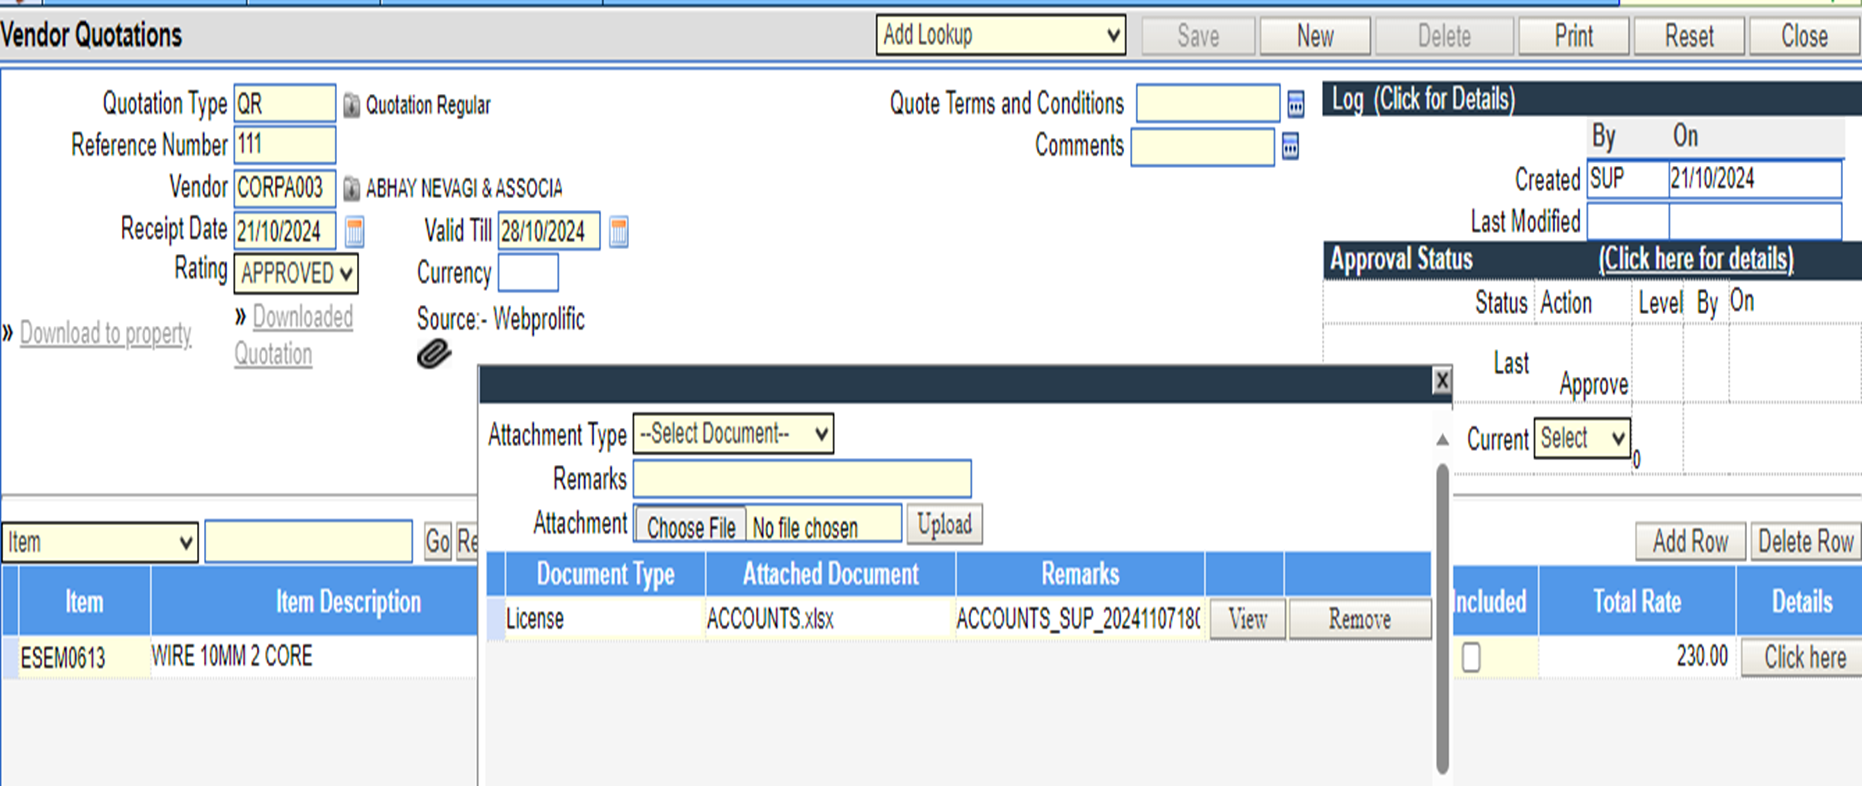Click the Remarks input field
The width and height of the screenshot is (1862, 786).
click(x=801, y=479)
